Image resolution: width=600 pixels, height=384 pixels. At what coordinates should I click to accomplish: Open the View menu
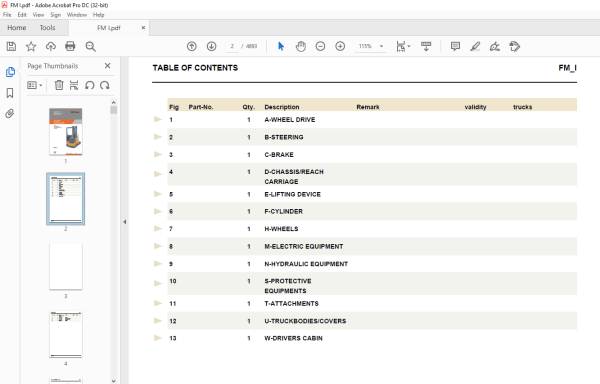pos(38,15)
